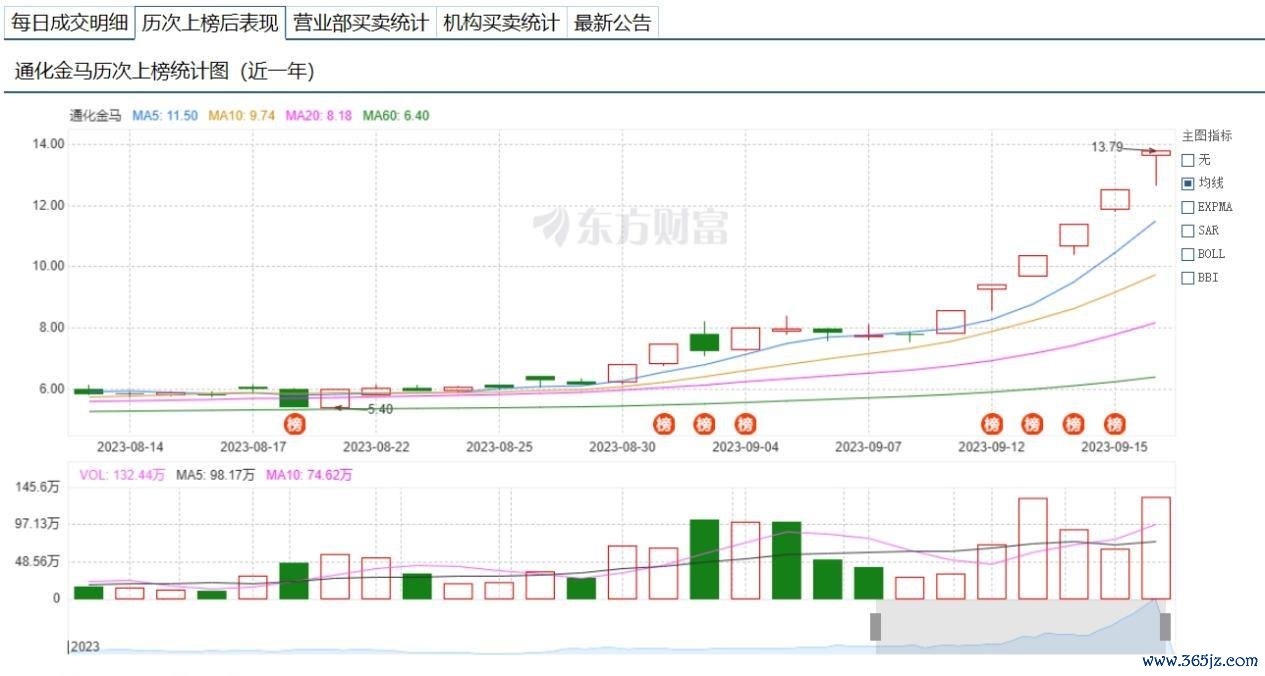This screenshot has height=676, width=1265.
Task: Click the 2023-09-04 date axis label
Action: tap(745, 448)
